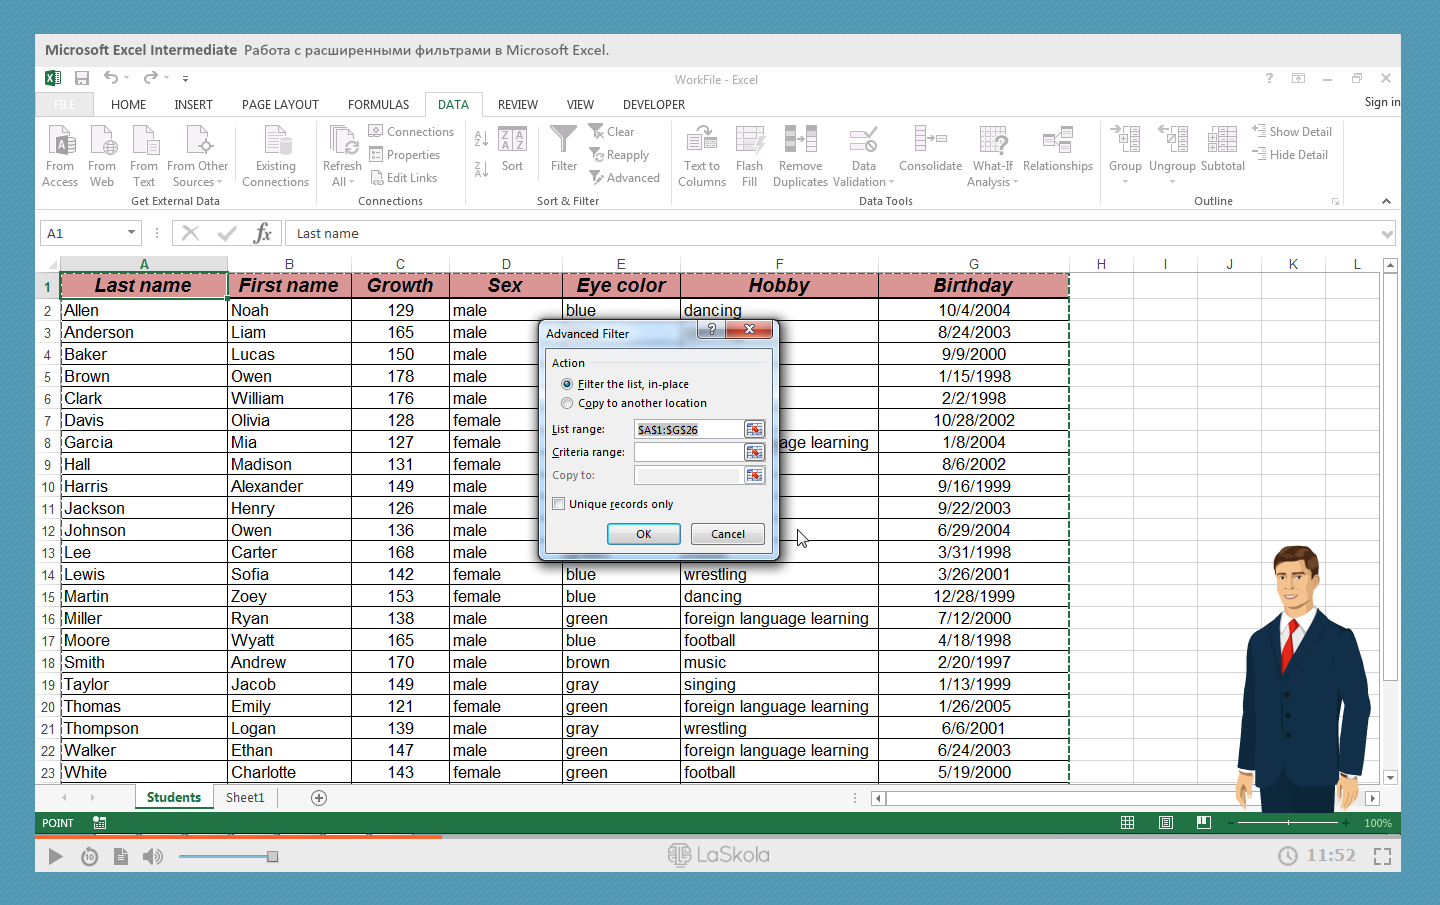Click the video volume slider handle
Viewport: 1440px width, 905px height.
pyautogui.click(x=272, y=856)
